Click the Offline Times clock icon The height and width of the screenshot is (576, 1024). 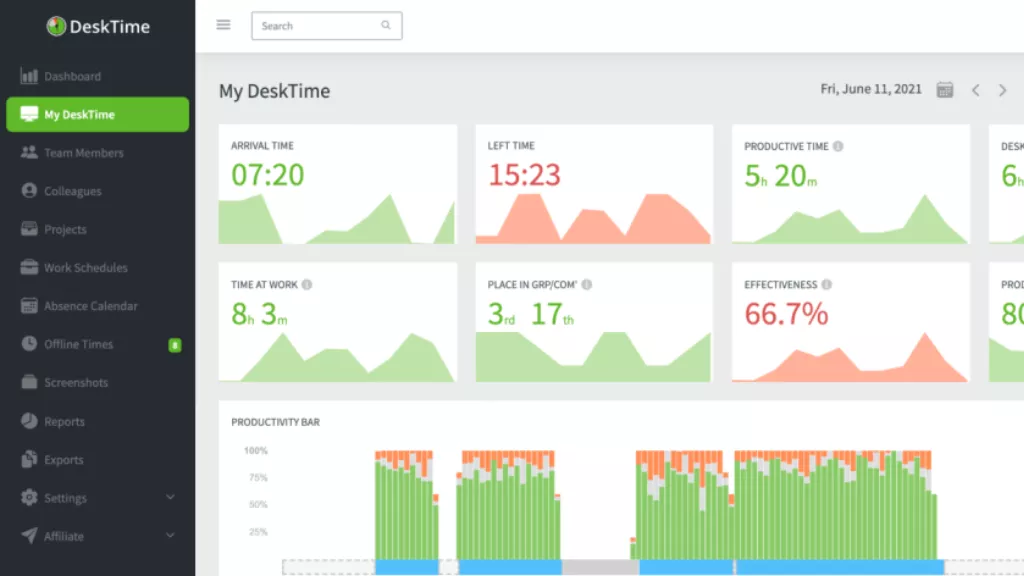(x=29, y=343)
